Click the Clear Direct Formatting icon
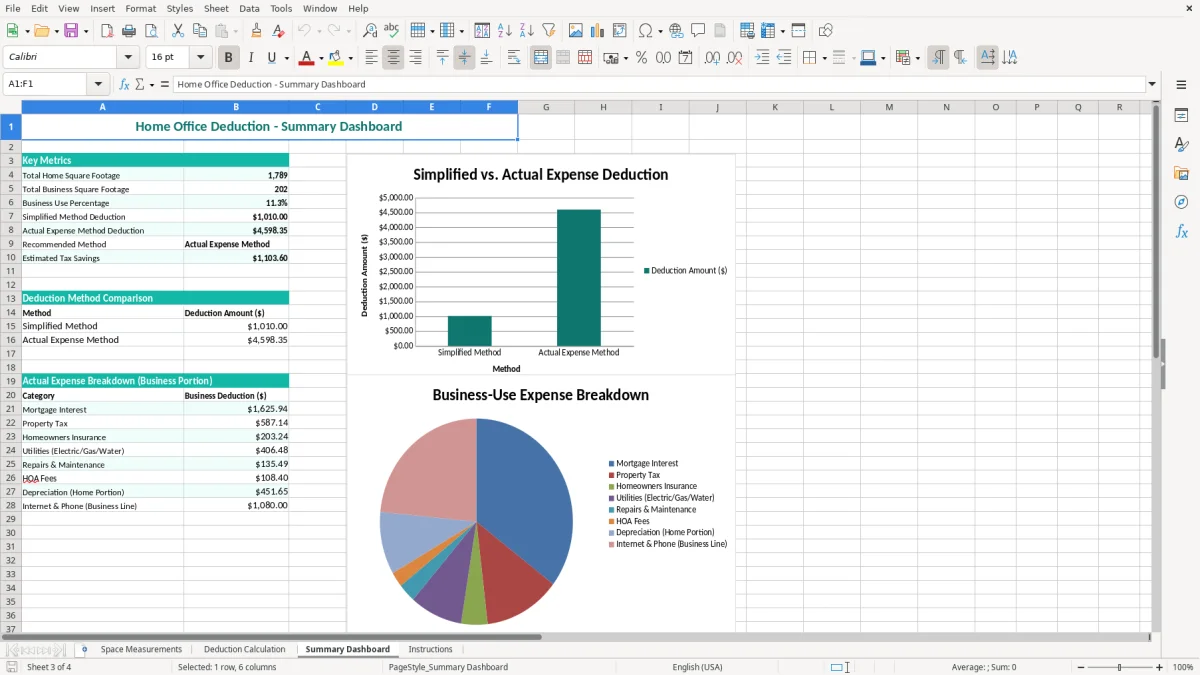 [278, 31]
